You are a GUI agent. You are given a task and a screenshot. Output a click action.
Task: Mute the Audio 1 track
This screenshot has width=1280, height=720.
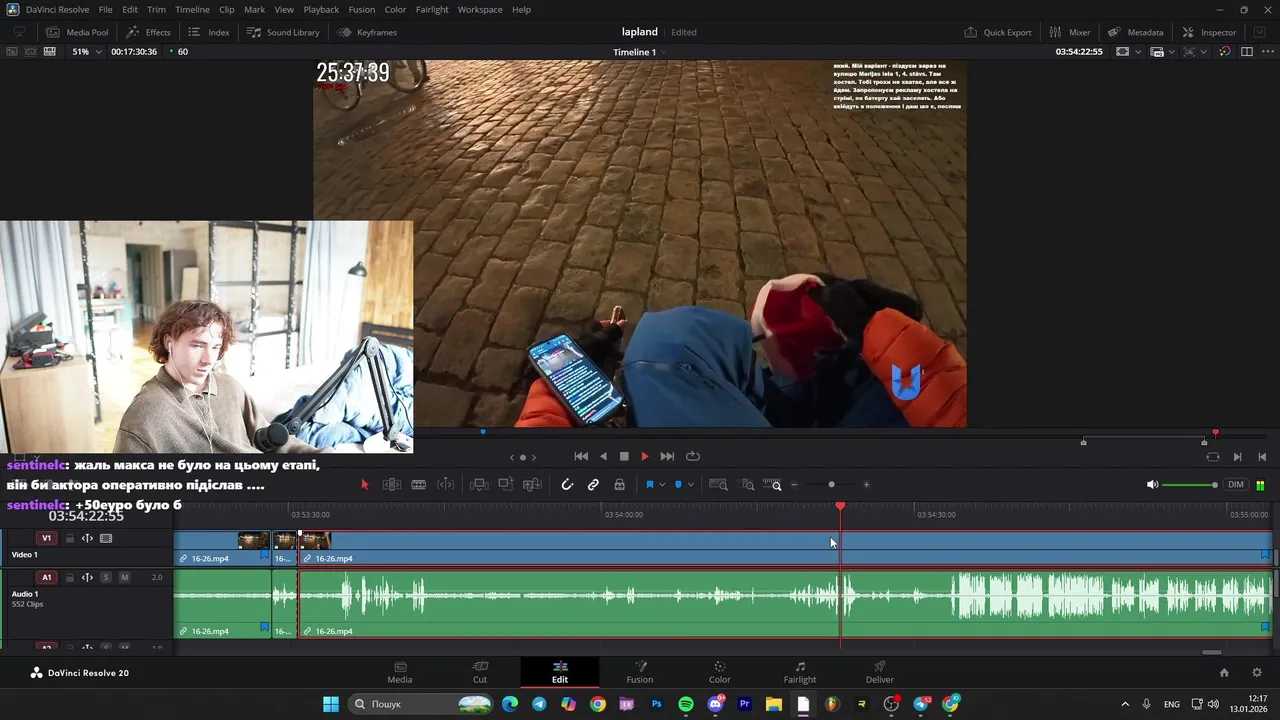(124, 577)
